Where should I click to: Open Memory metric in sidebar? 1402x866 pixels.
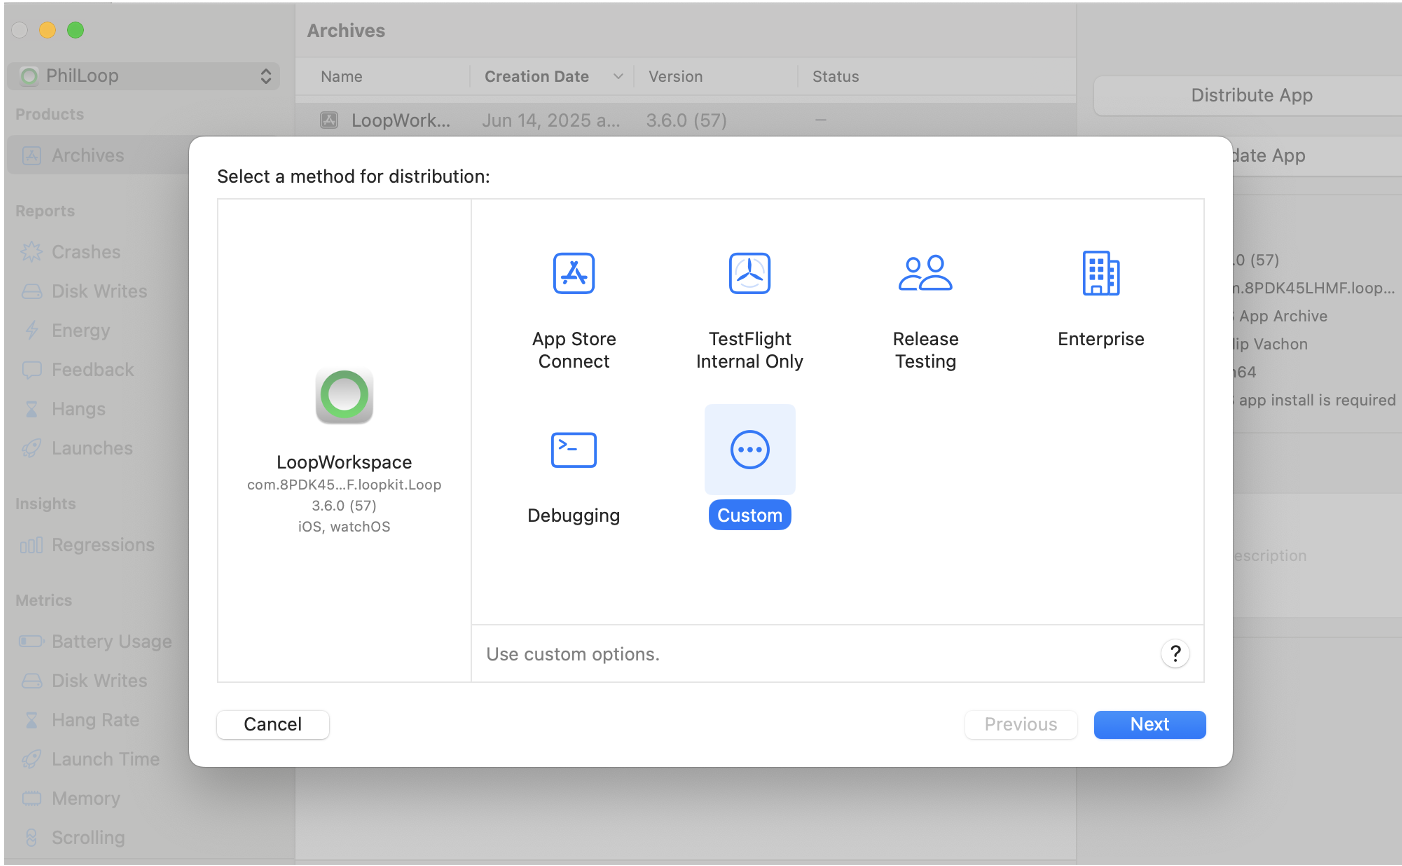[86, 799]
